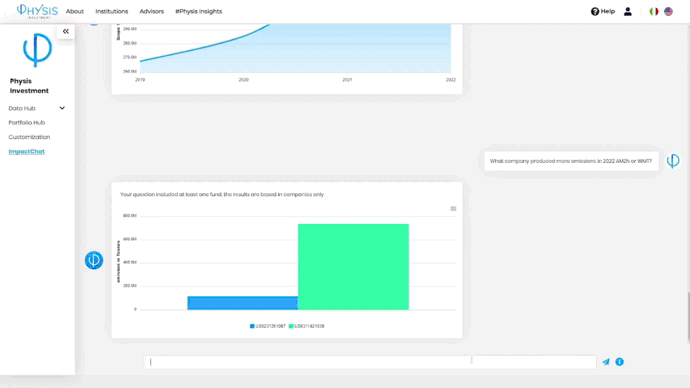The image size is (690, 388).
Task: Click the chat message input field
Action: pos(370,362)
